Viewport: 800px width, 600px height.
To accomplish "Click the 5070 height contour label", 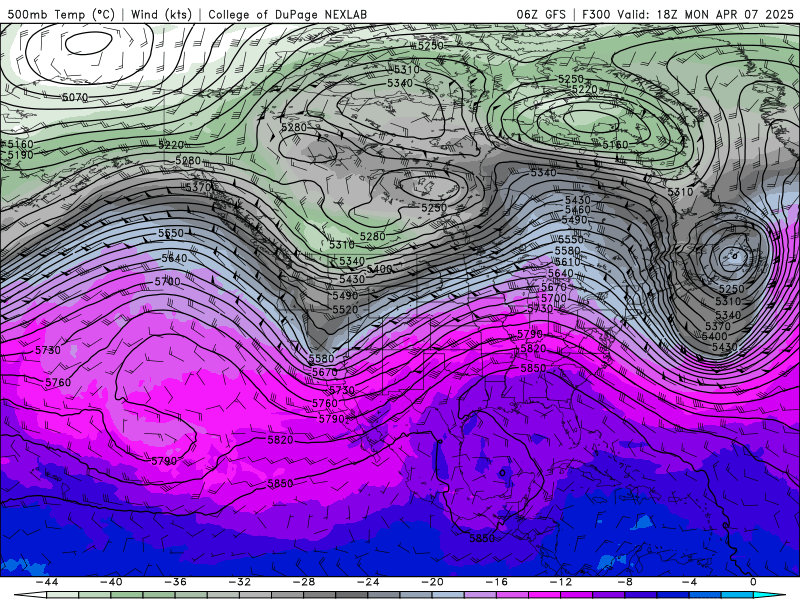I will pos(75,97).
